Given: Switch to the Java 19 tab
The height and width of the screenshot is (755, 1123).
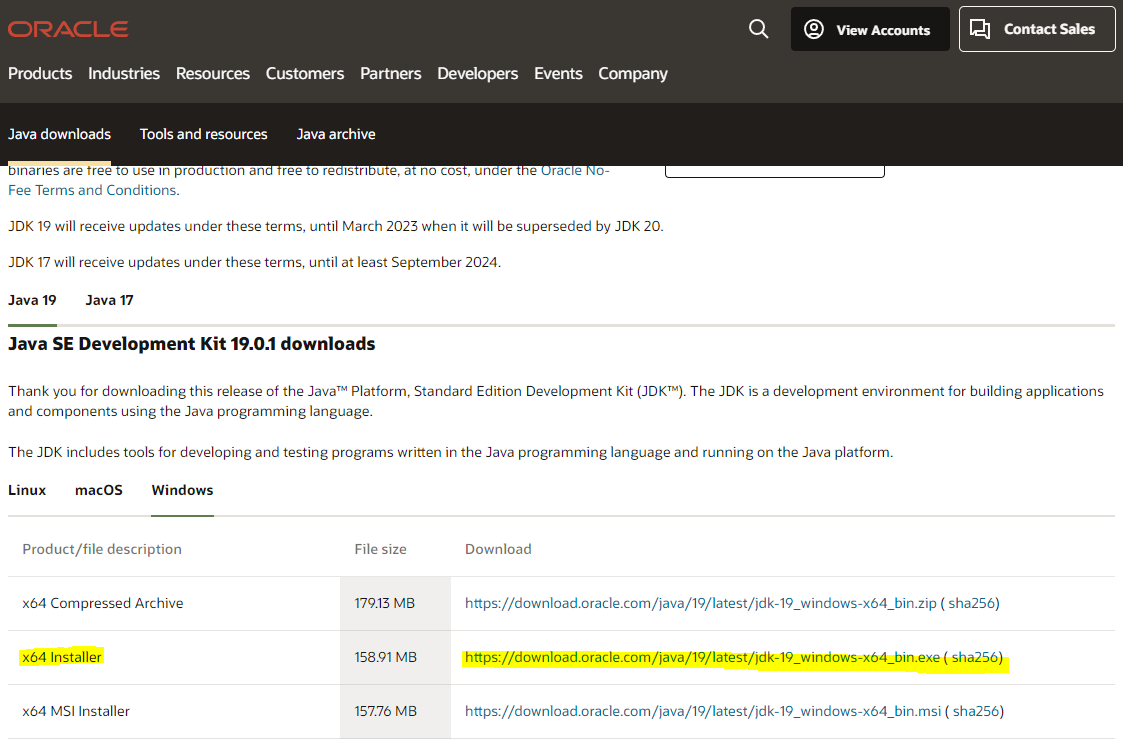Looking at the screenshot, I should pyautogui.click(x=32, y=300).
